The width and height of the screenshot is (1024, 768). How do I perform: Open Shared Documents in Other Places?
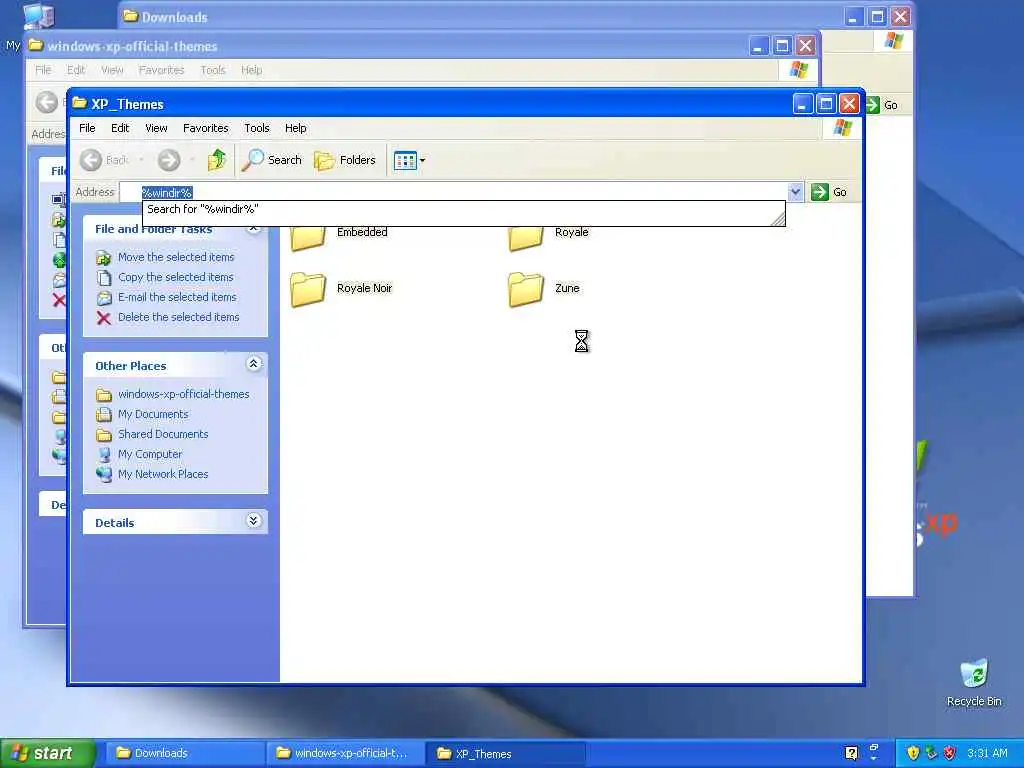coord(163,434)
